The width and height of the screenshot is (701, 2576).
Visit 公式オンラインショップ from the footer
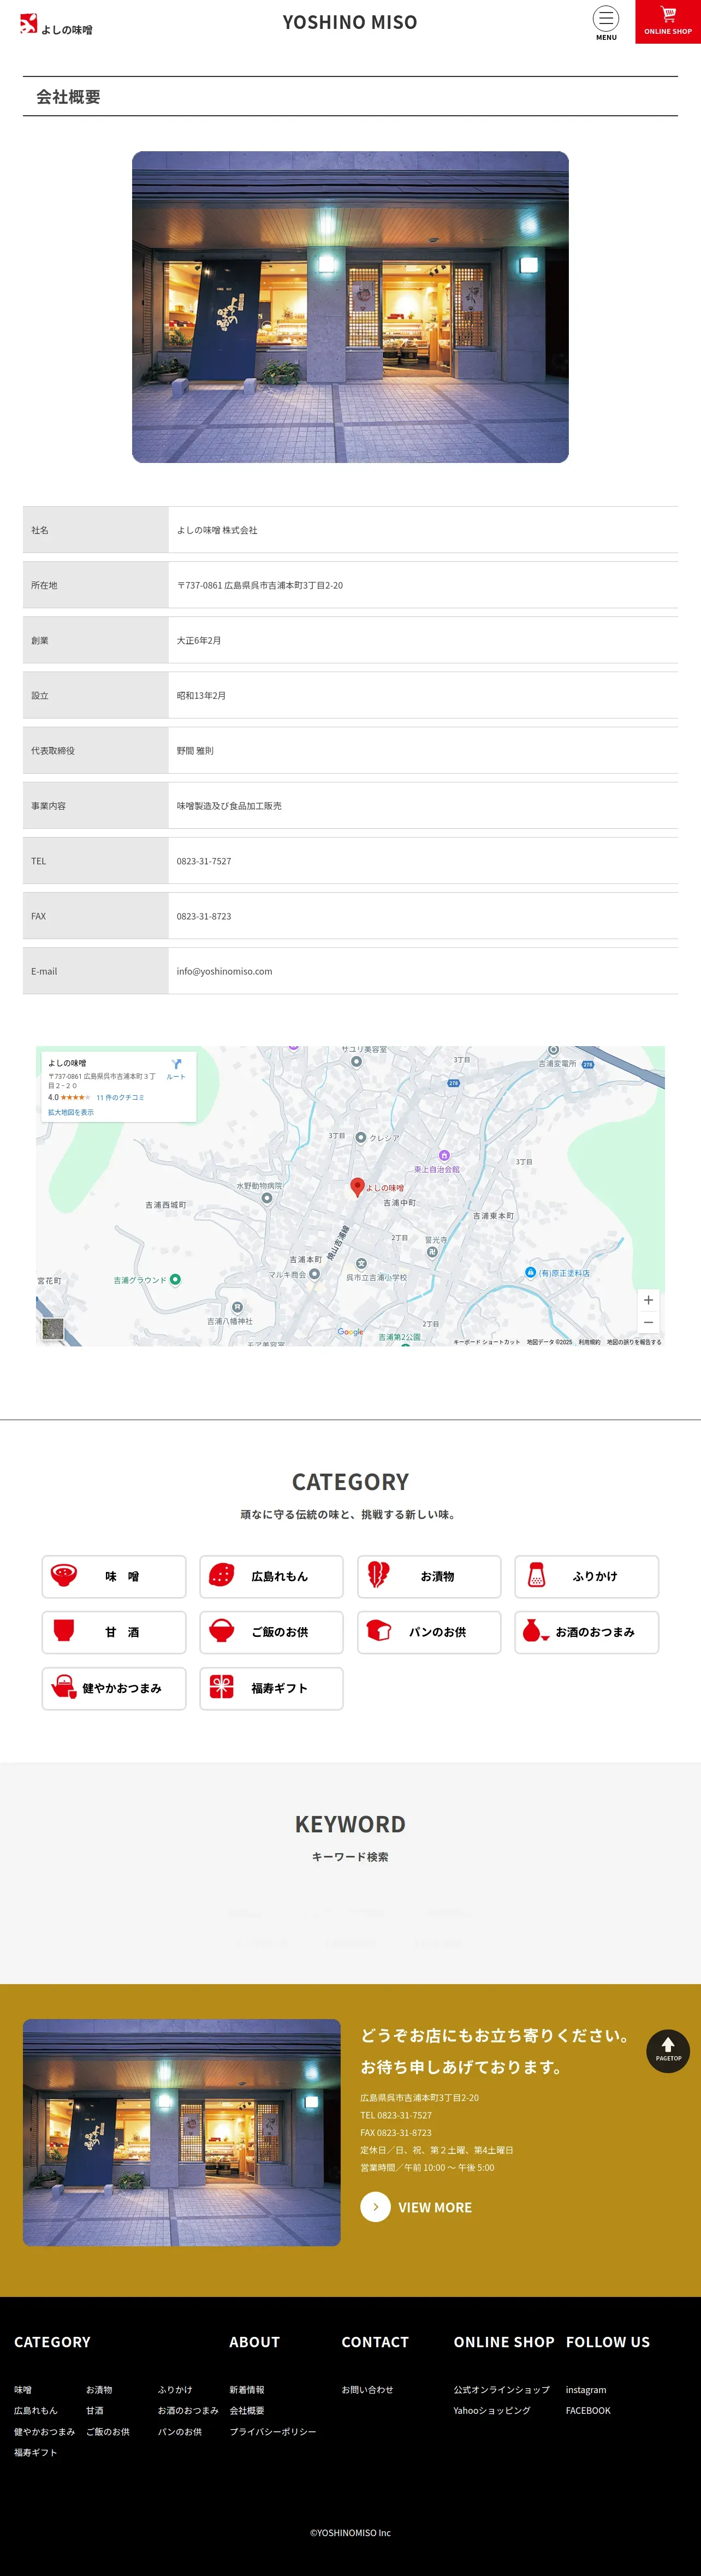pyautogui.click(x=502, y=2389)
